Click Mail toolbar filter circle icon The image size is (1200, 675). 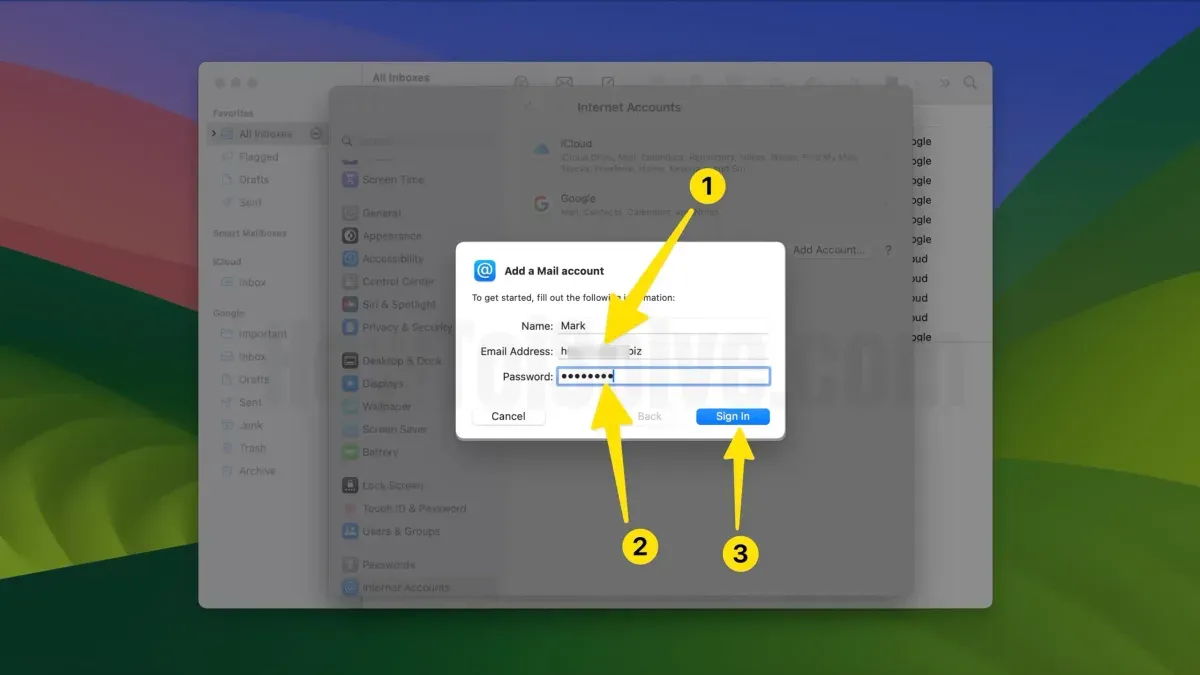click(x=521, y=83)
